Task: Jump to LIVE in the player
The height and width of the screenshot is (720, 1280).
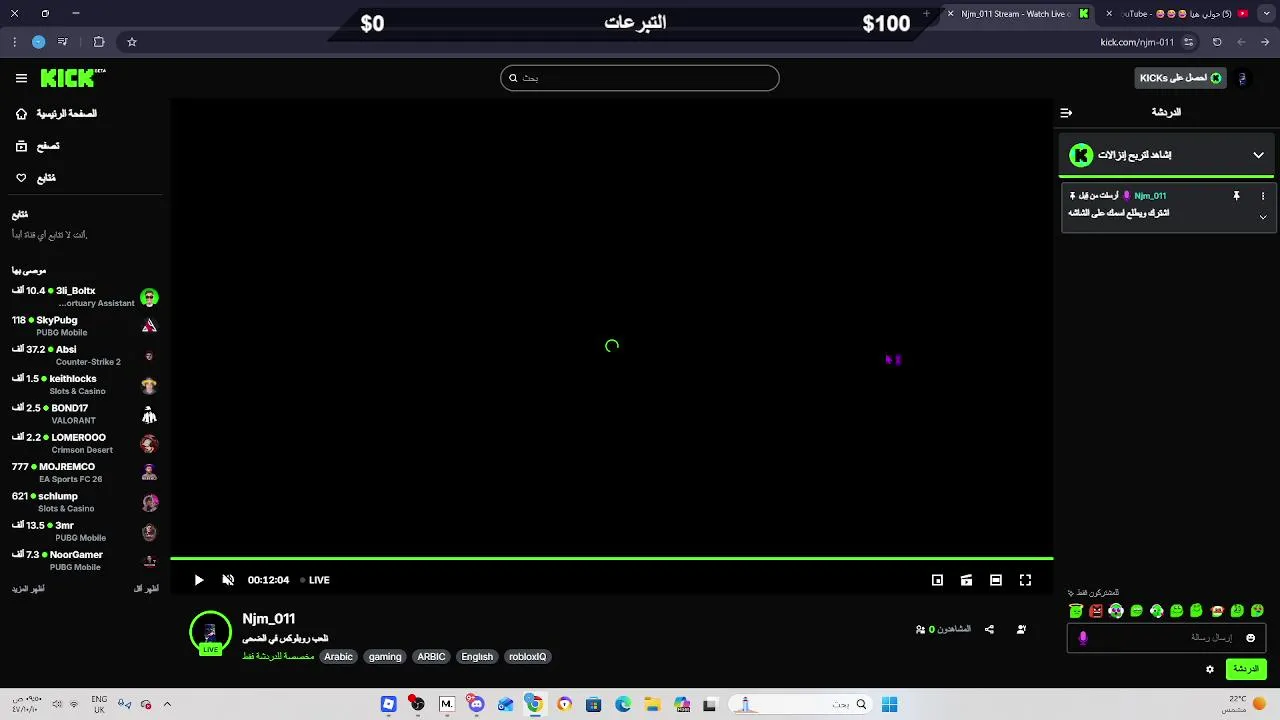Action: coord(315,580)
